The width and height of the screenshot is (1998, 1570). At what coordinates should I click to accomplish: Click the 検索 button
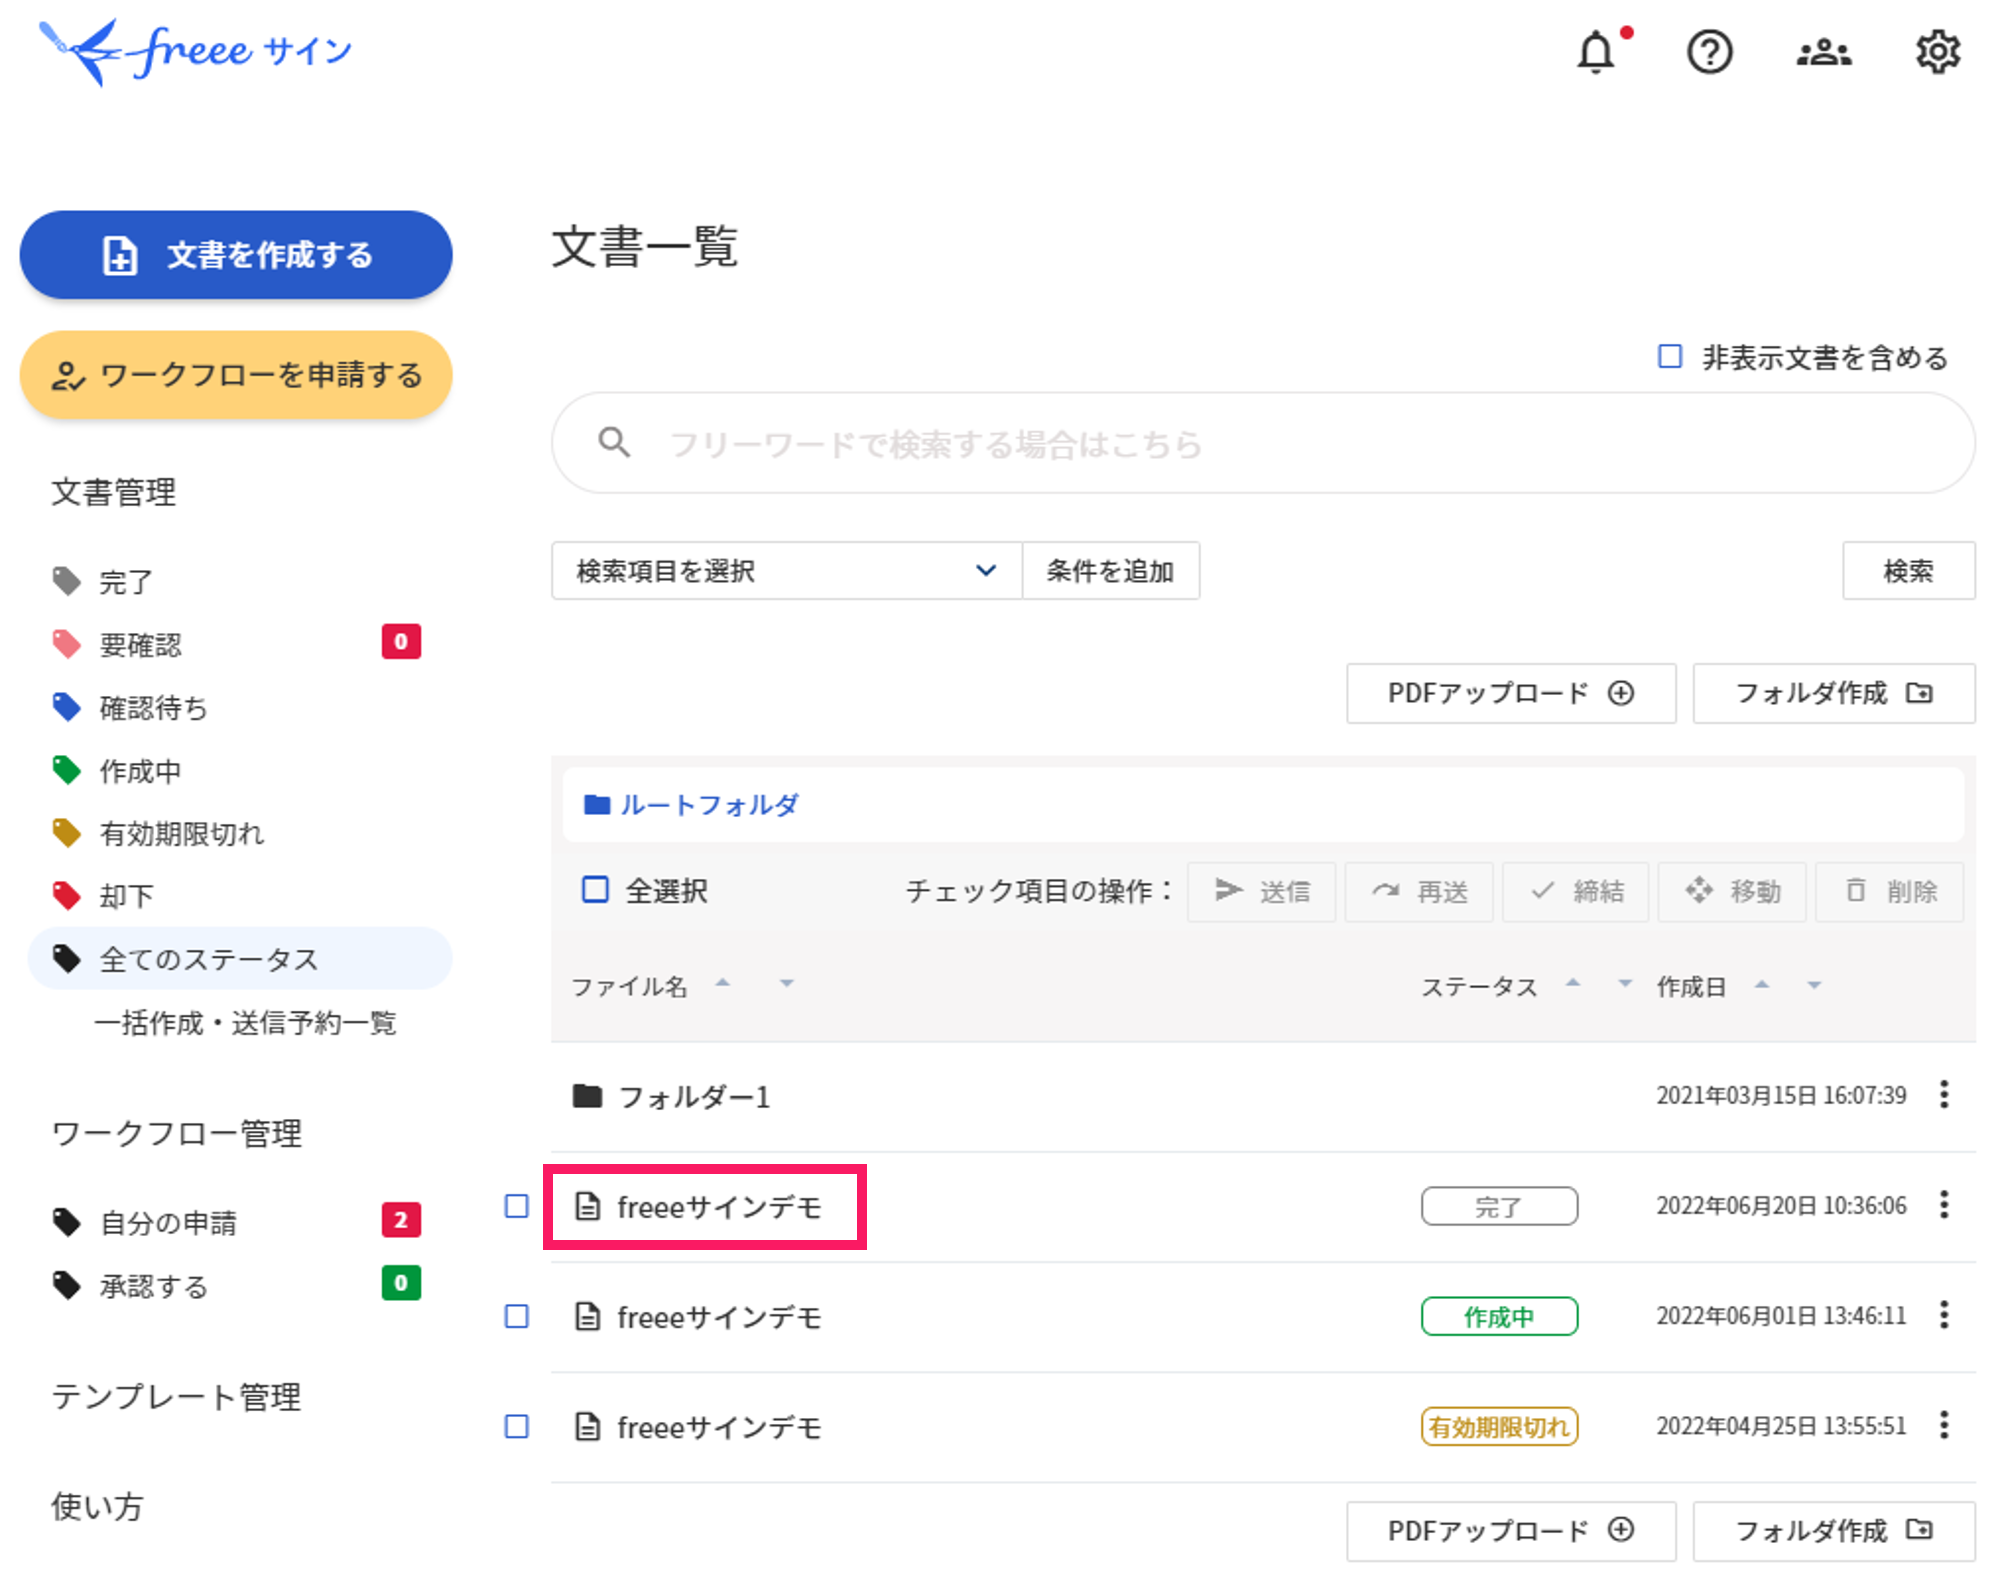pyautogui.click(x=1908, y=571)
